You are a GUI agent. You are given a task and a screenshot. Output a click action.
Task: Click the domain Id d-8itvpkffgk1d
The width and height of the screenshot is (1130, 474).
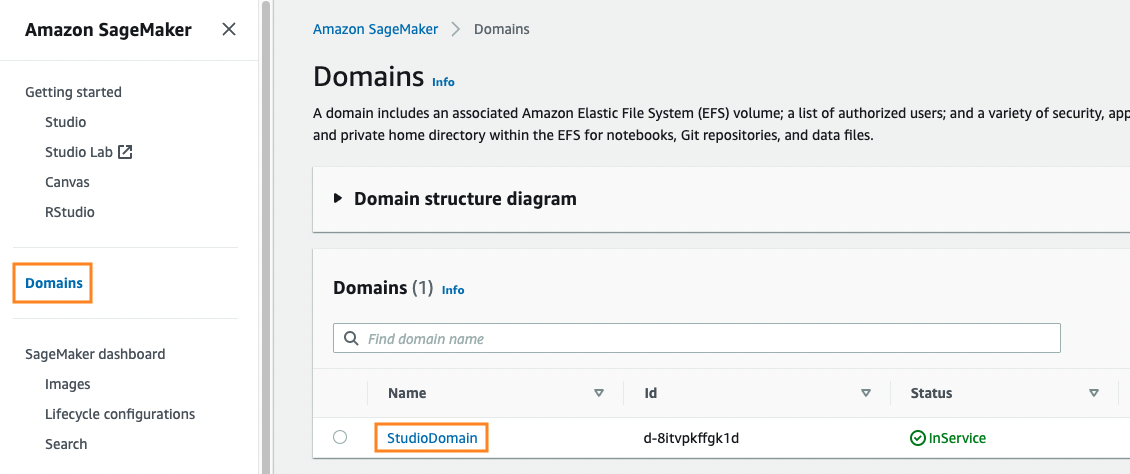coord(691,437)
